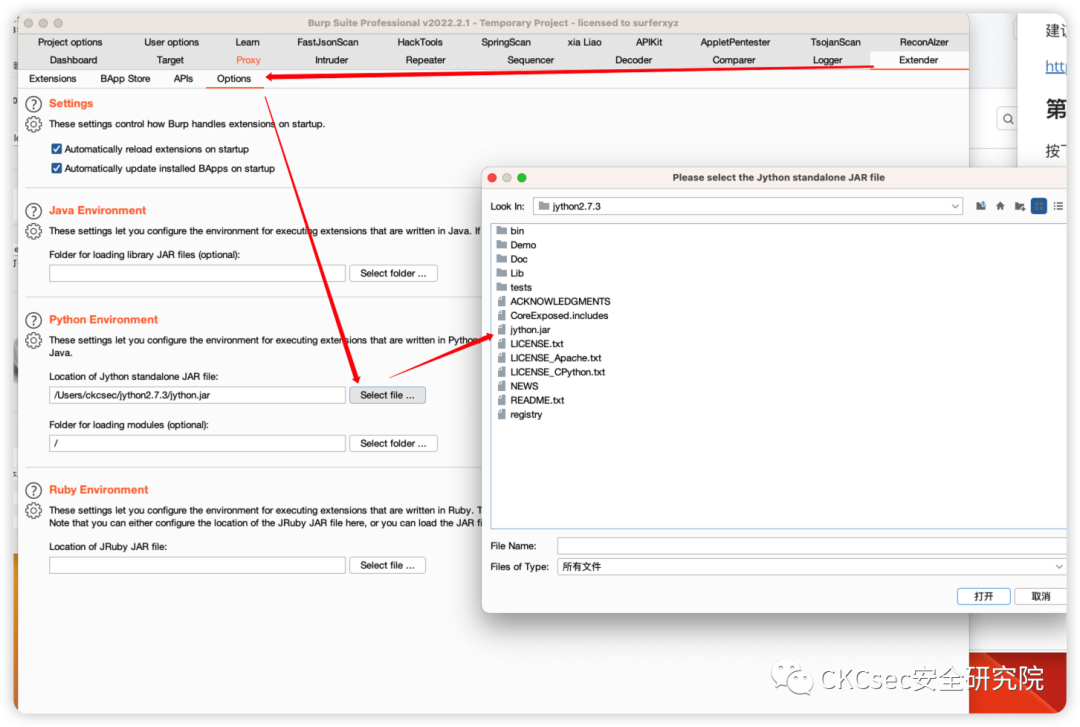The height and width of the screenshot is (727, 1080).
Task: Toggle Automatically update installed BApps checkbox
Action: coord(57,168)
